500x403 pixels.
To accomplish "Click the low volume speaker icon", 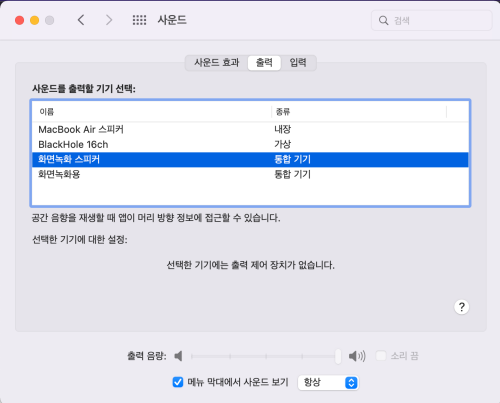I will [178, 356].
